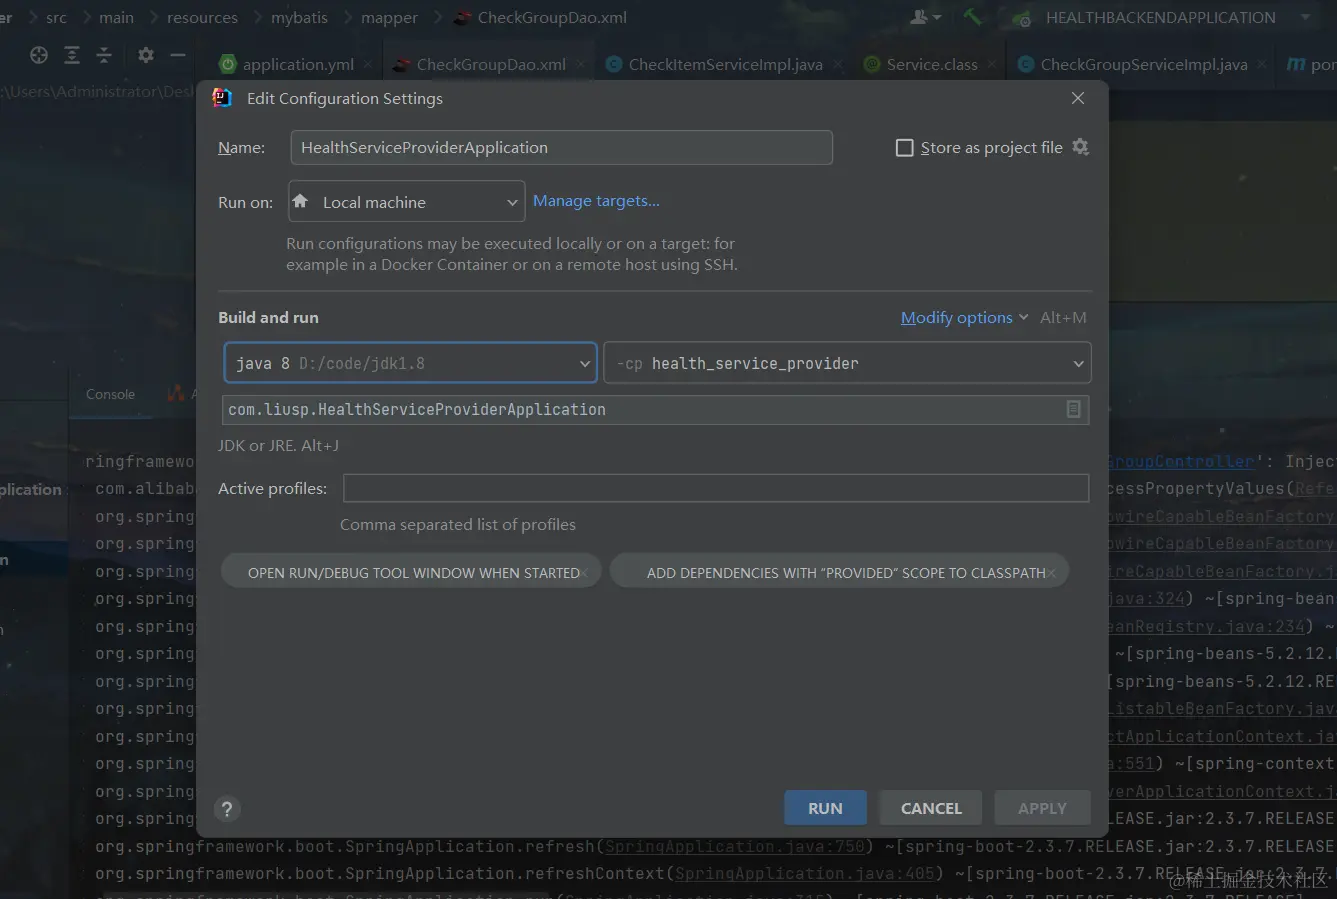The height and width of the screenshot is (899, 1337).
Task: Click the resources breadcrumb in the navigation bar
Action: coord(202,17)
